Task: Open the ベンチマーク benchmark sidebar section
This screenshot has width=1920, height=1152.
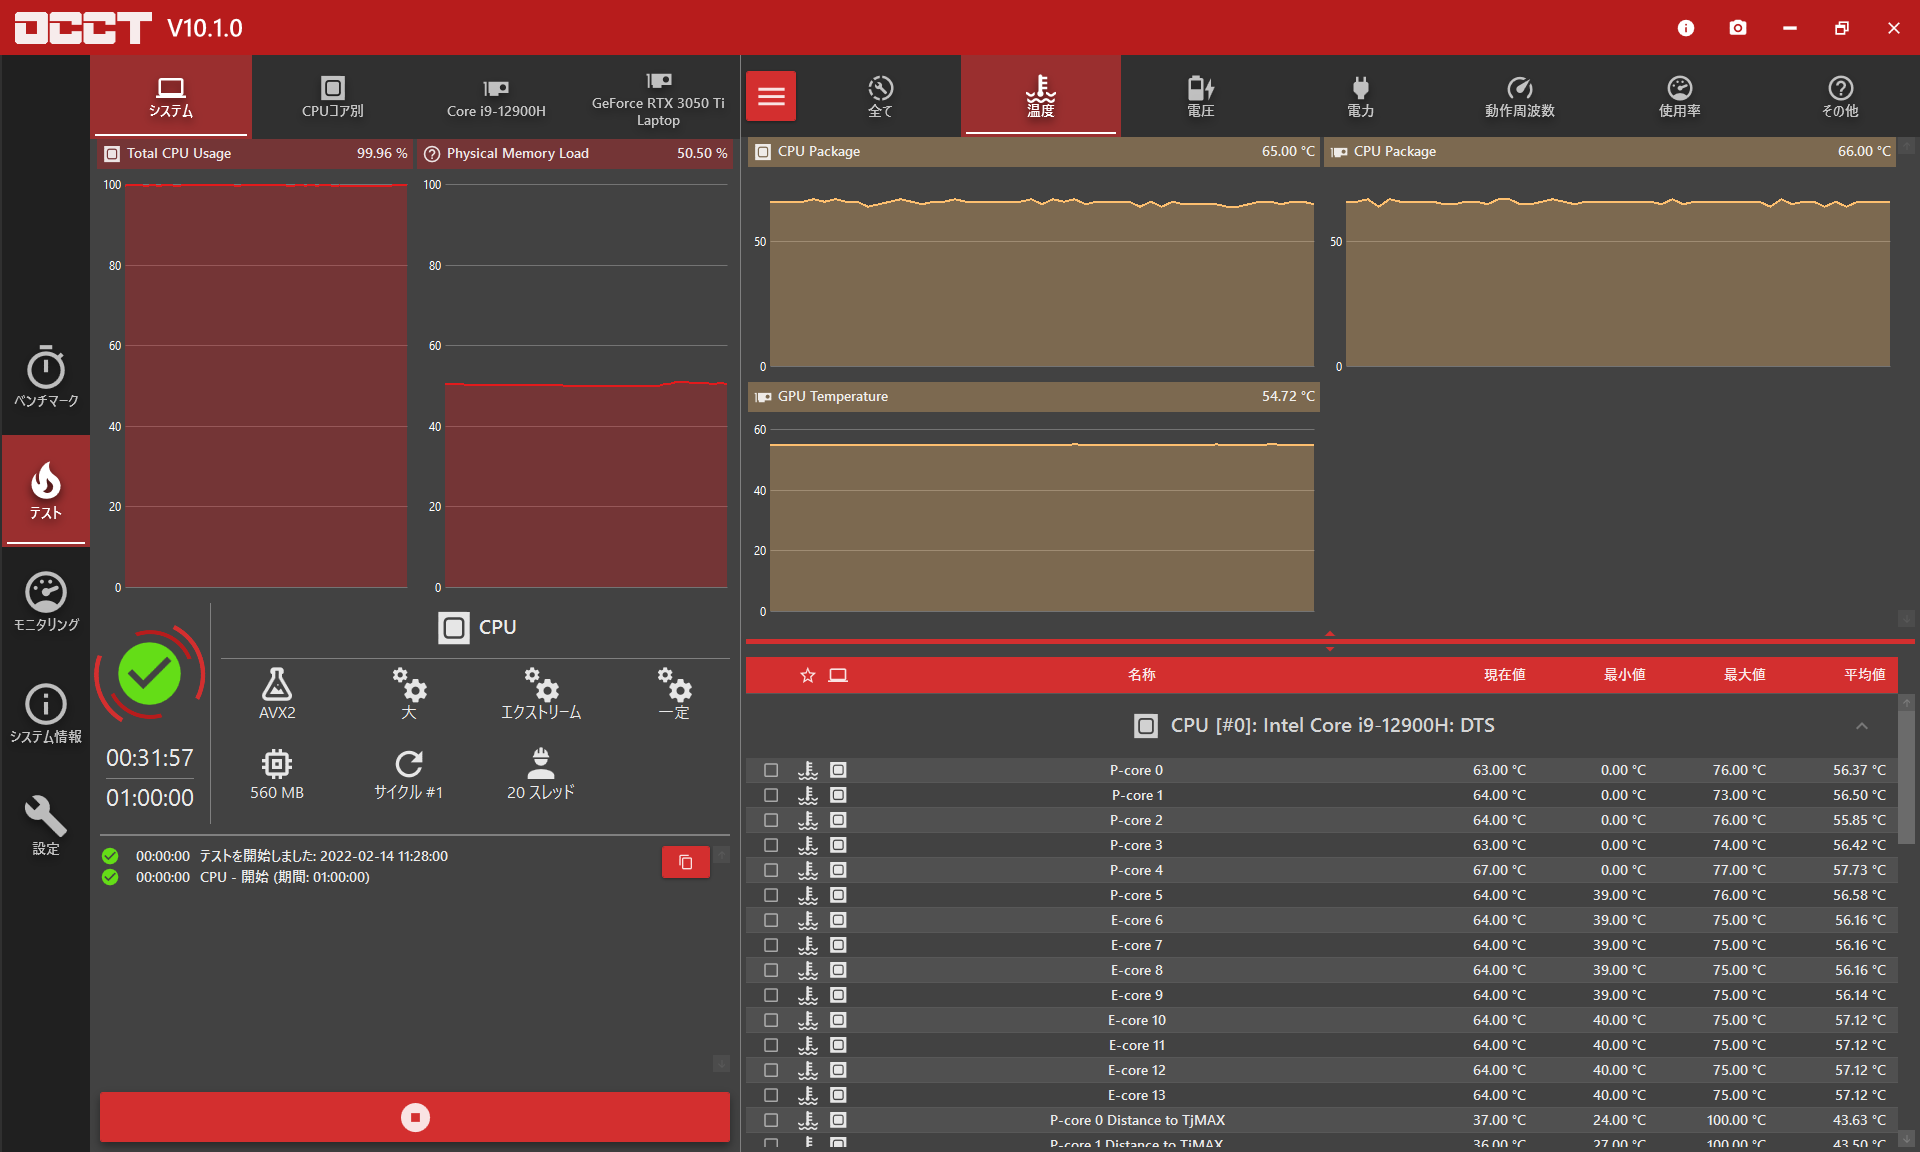Action: (46, 377)
